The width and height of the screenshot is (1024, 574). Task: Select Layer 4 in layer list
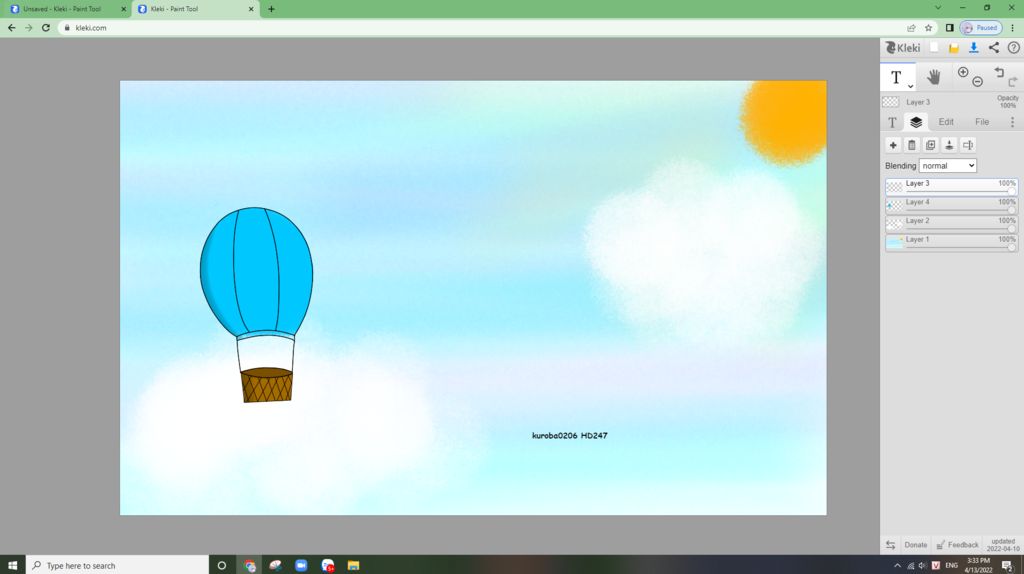click(x=951, y=205)
